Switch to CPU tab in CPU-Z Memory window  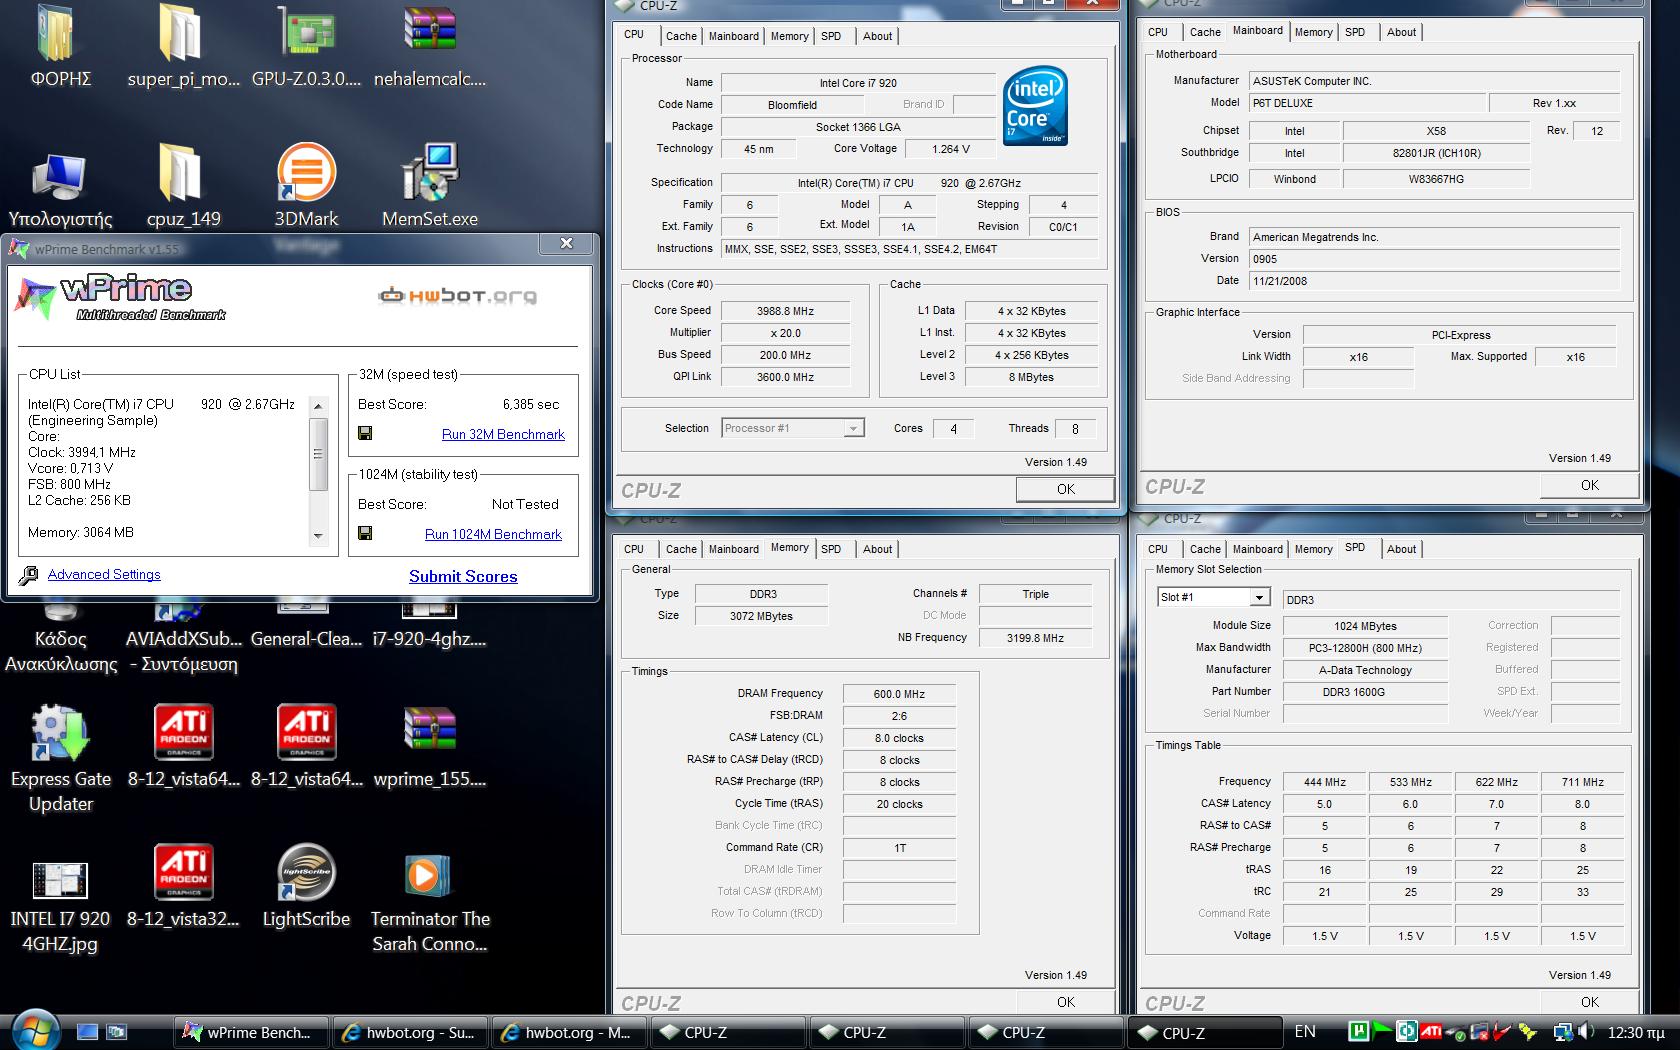[634, 549]
